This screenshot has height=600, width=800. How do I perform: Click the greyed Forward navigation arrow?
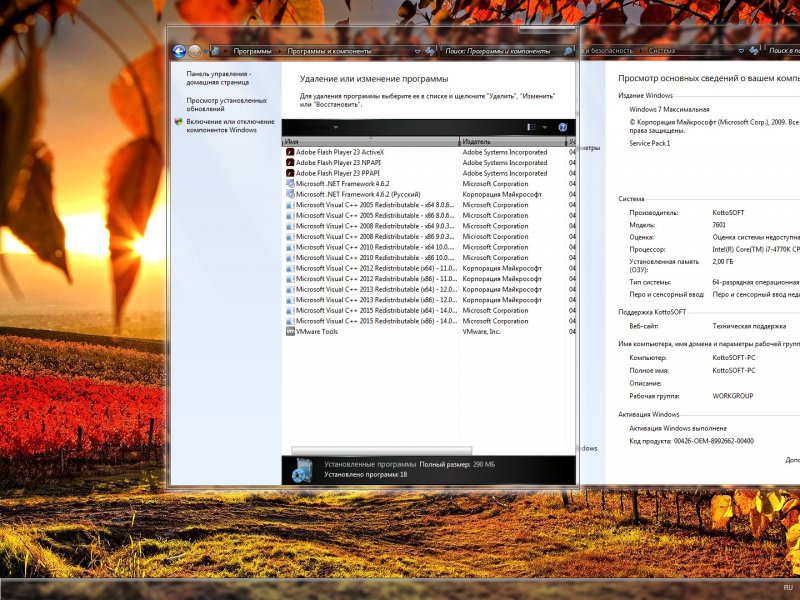194,51
